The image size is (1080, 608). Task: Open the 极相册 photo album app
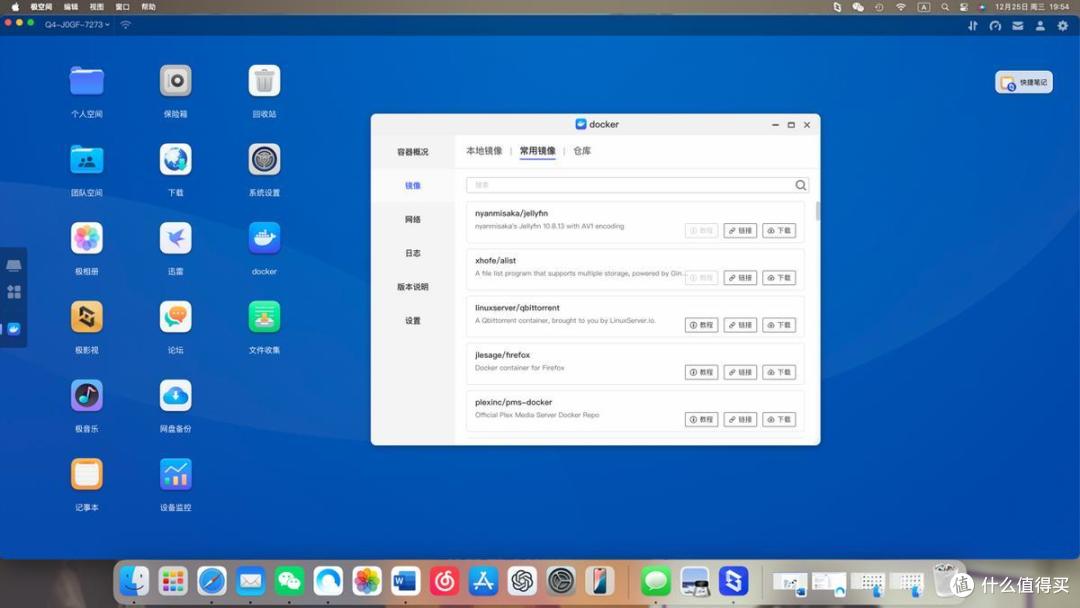(87, 238)
